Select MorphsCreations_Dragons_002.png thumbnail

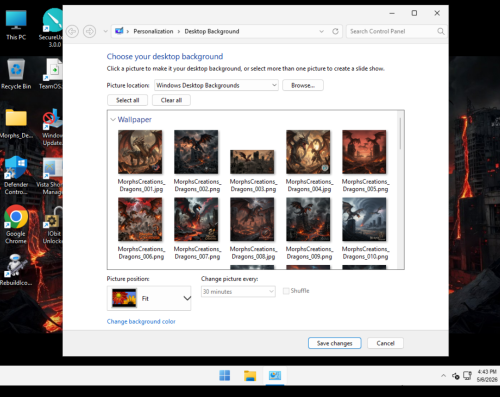[x=196, y=152]
